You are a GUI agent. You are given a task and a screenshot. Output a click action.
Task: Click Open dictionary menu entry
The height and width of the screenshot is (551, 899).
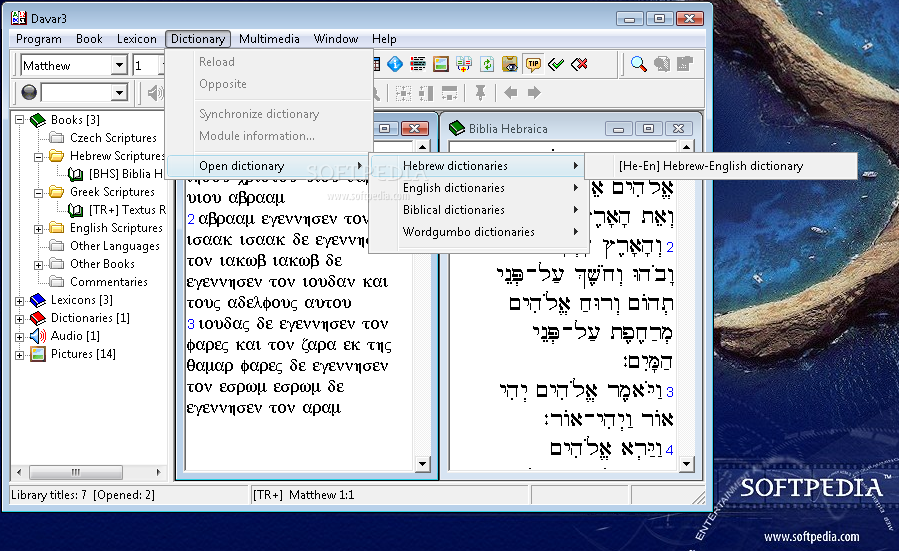click(x=269, y=166)
